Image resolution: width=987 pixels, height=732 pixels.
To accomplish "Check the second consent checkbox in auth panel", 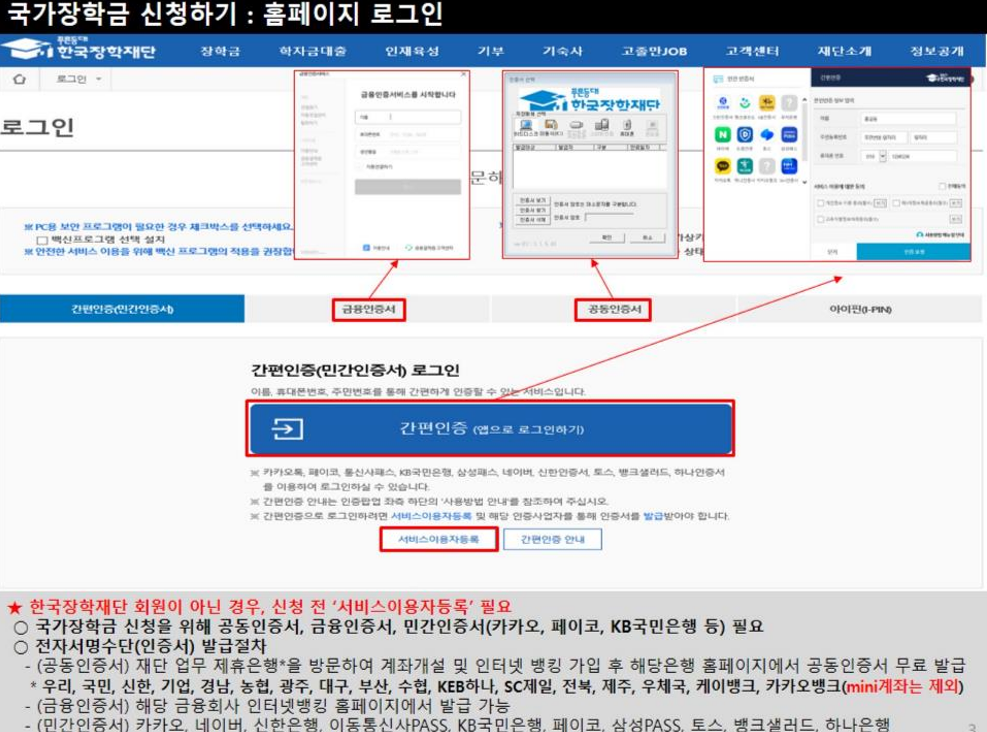I will 894,202.
